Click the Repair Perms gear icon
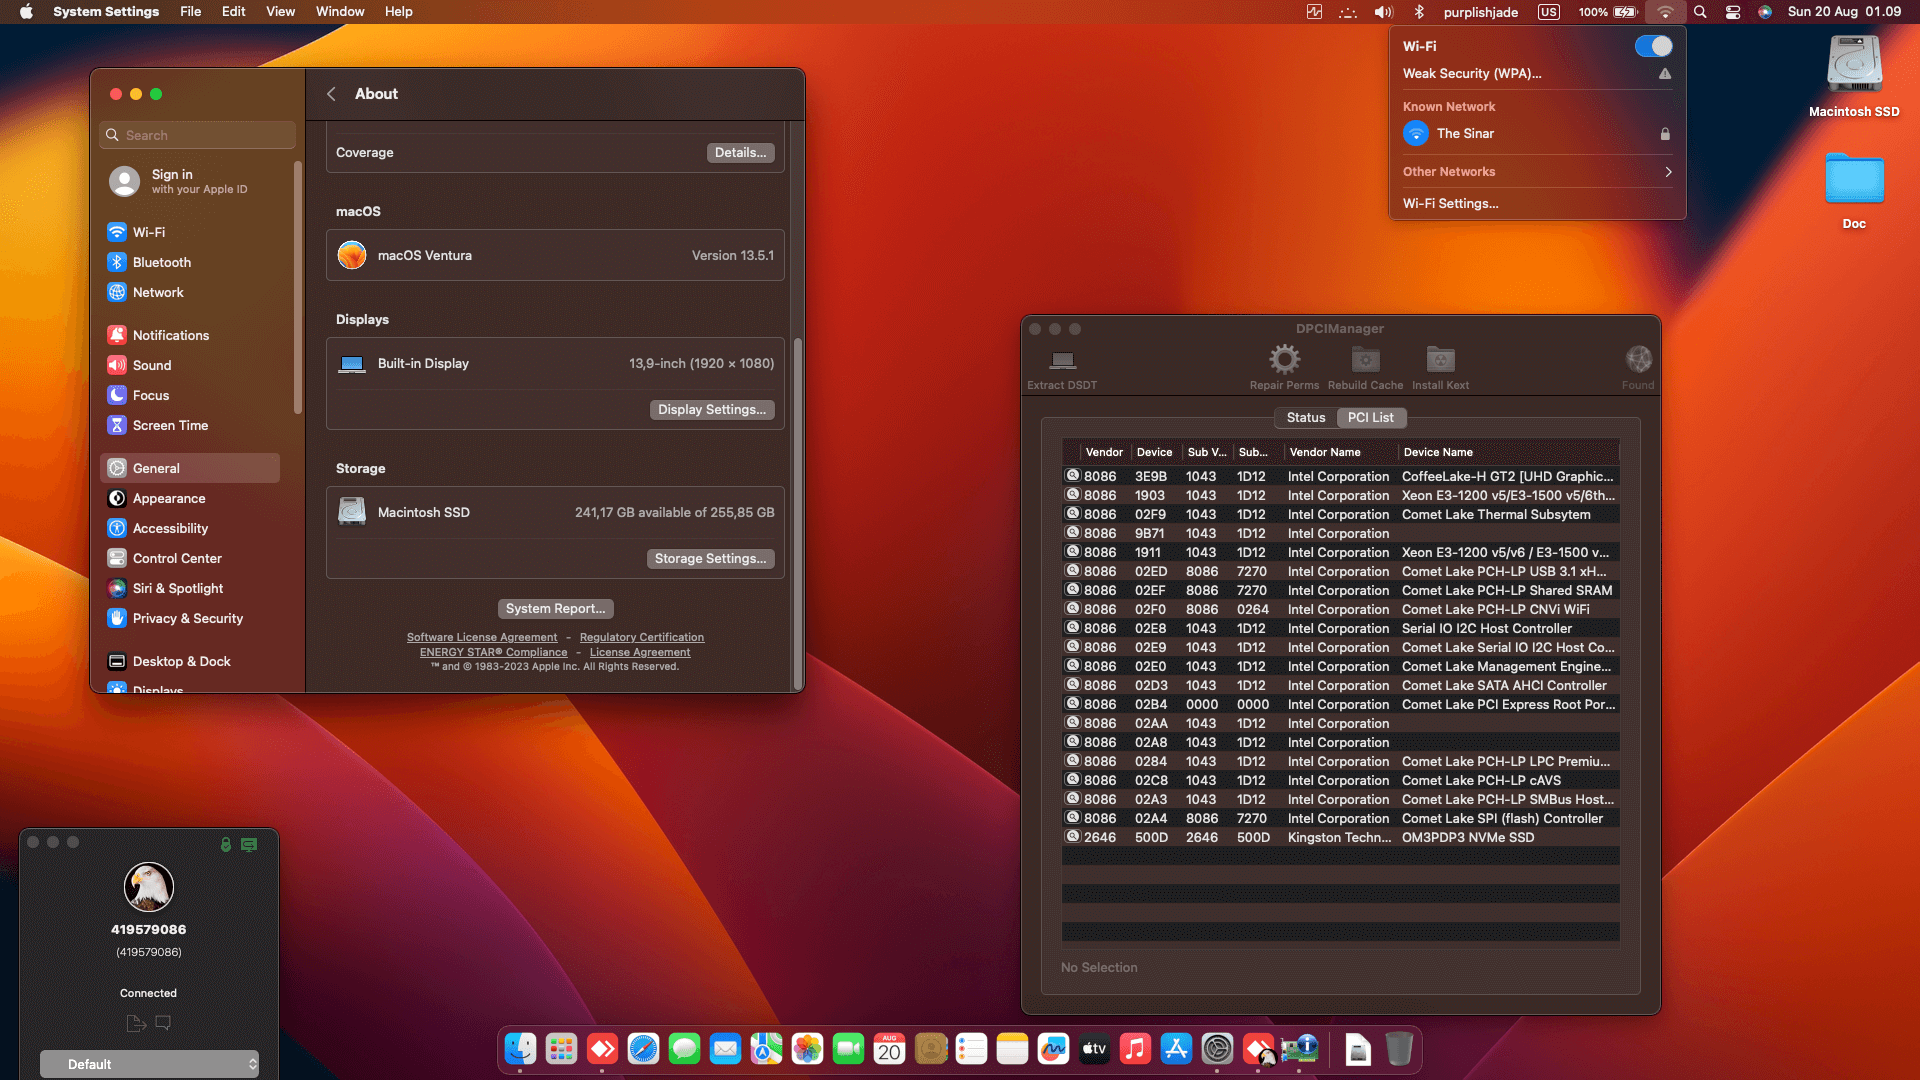Image resolution: width=1920 pixels, height=1080 pixels. [x=1284, y=359]
